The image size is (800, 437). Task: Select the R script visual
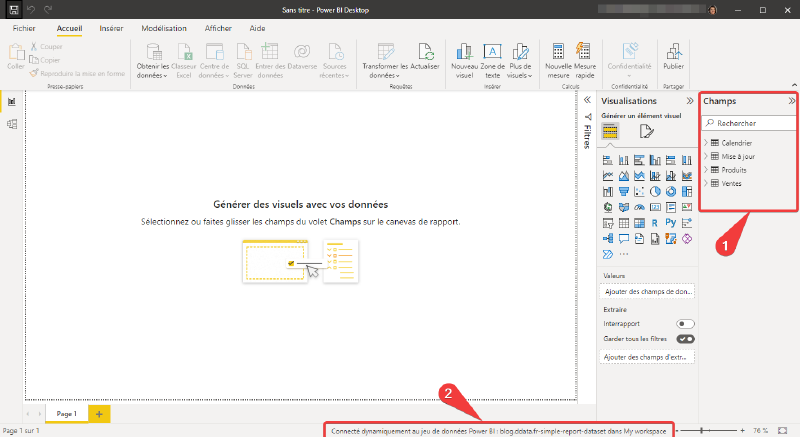pyautogui.click(x=655, y=223)
